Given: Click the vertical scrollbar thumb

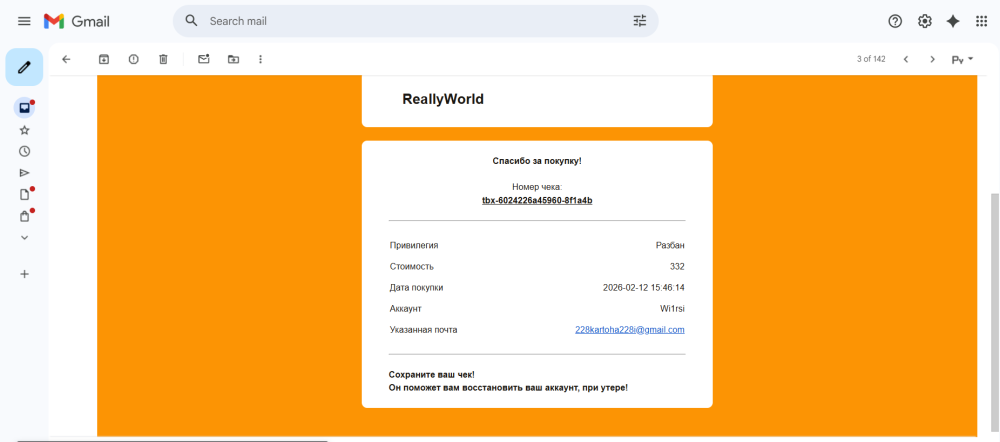Looking at the screenshot, I should pyautogui.click(x=994, y=313).
